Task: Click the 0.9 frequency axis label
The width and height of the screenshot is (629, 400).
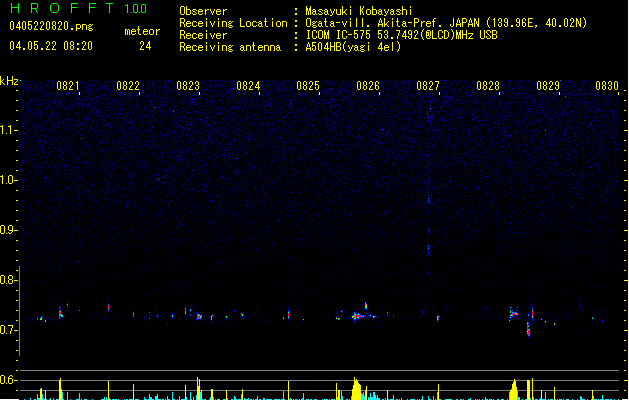Action: (x=8, y=230)
